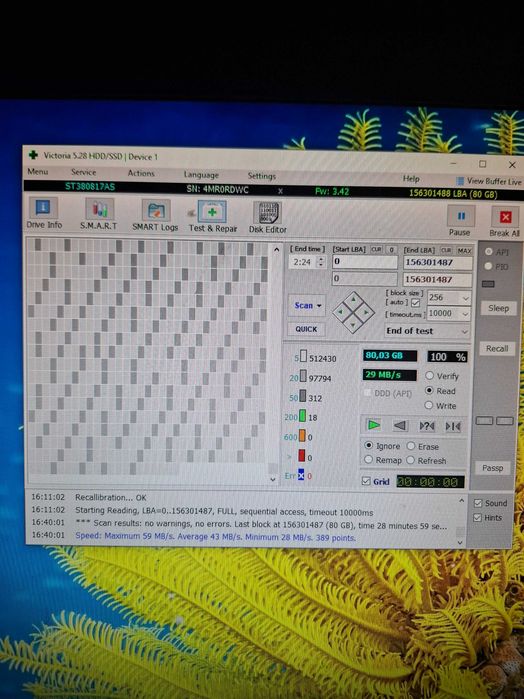524x699 pixels.
Task: Click the Passp button
Action: [x=492, y=468]
